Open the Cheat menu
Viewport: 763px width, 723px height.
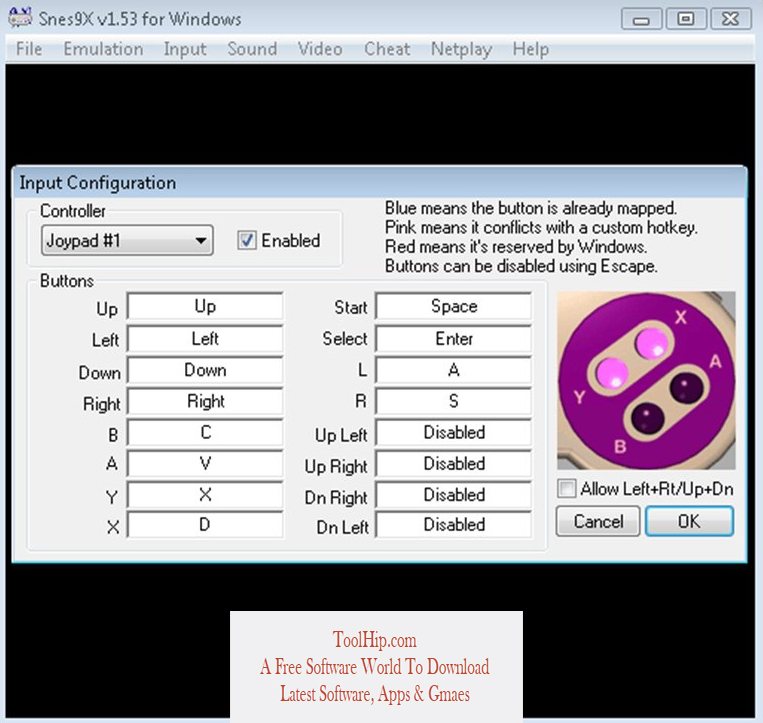387,49
